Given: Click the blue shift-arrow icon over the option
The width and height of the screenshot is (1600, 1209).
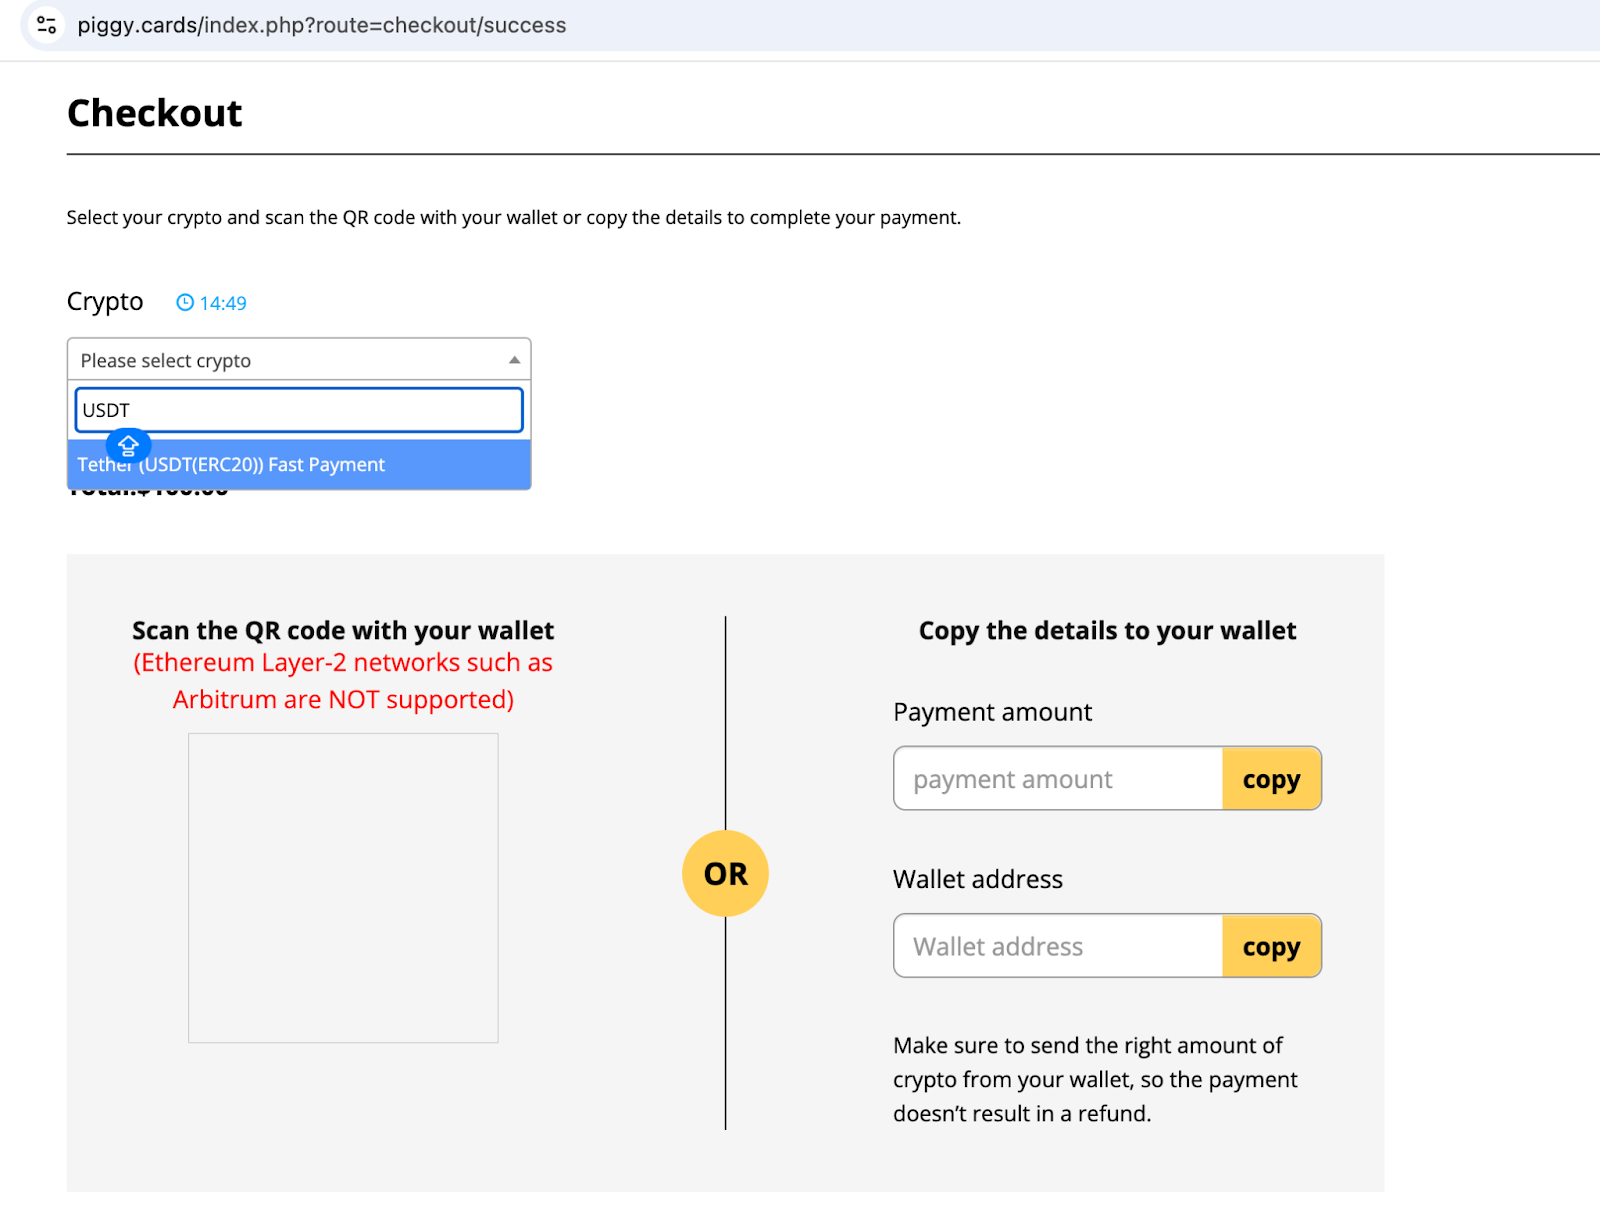Looking at the screenshot, I should [x=128, y=445].
